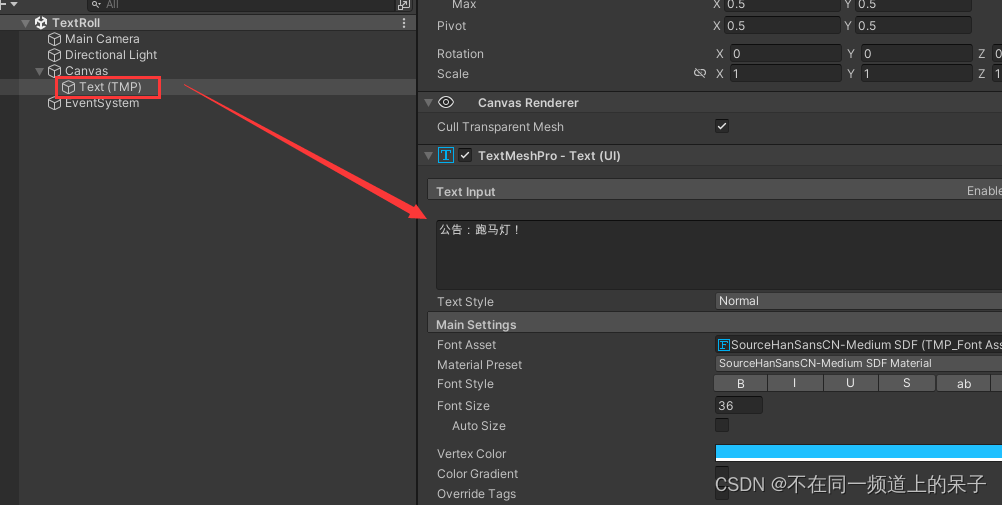Click the Main Settings section header

pyautogui.click(x=714, y=324)
